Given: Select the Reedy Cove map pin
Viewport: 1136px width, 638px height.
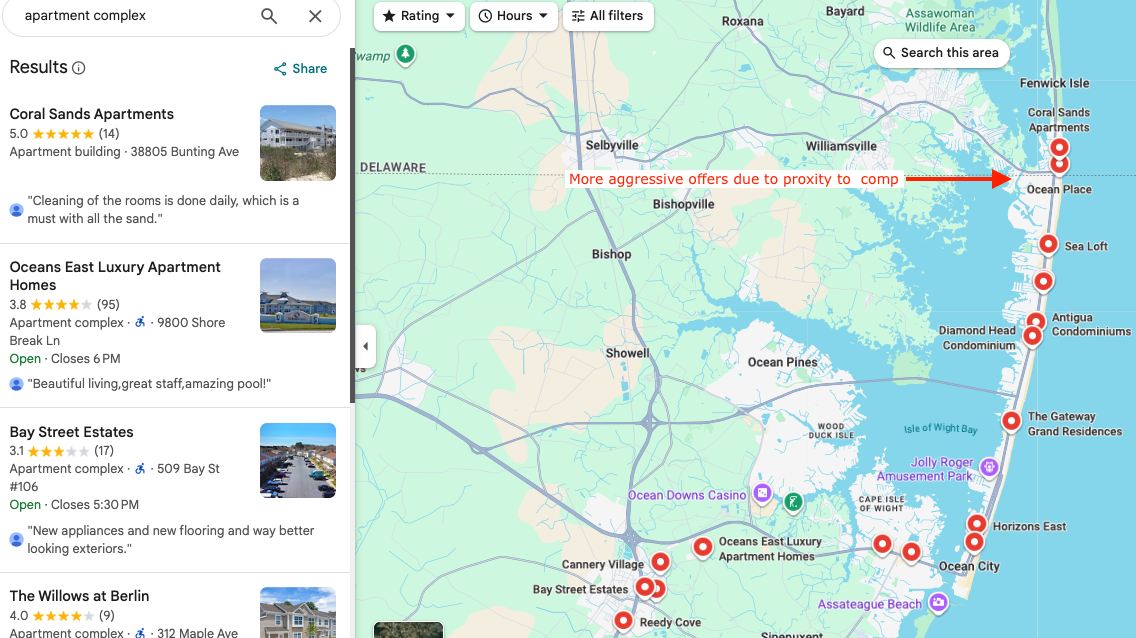Looking at the screenshot, I should point(623,620).
